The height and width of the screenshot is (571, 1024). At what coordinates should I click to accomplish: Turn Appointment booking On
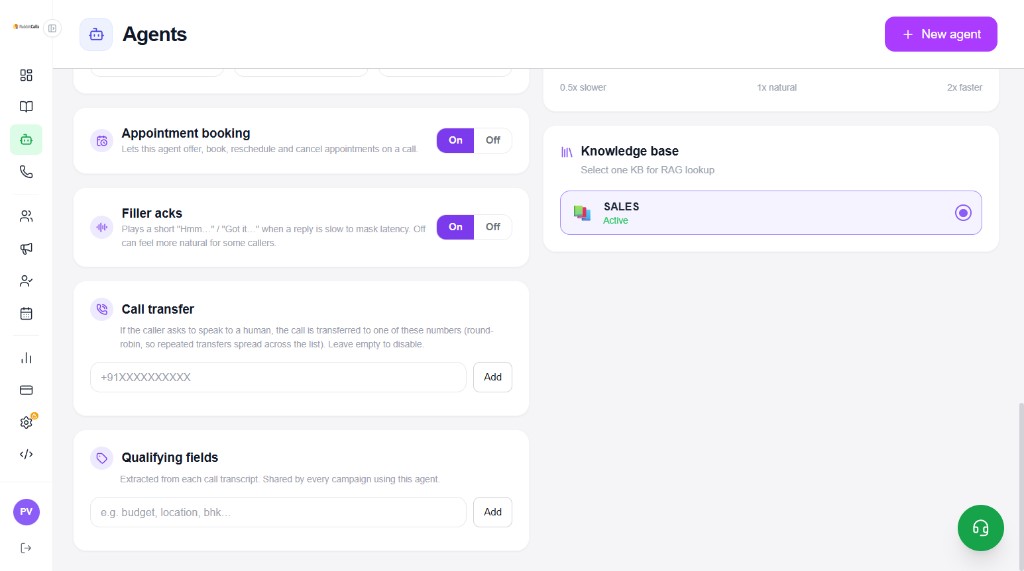pos(455,140)
